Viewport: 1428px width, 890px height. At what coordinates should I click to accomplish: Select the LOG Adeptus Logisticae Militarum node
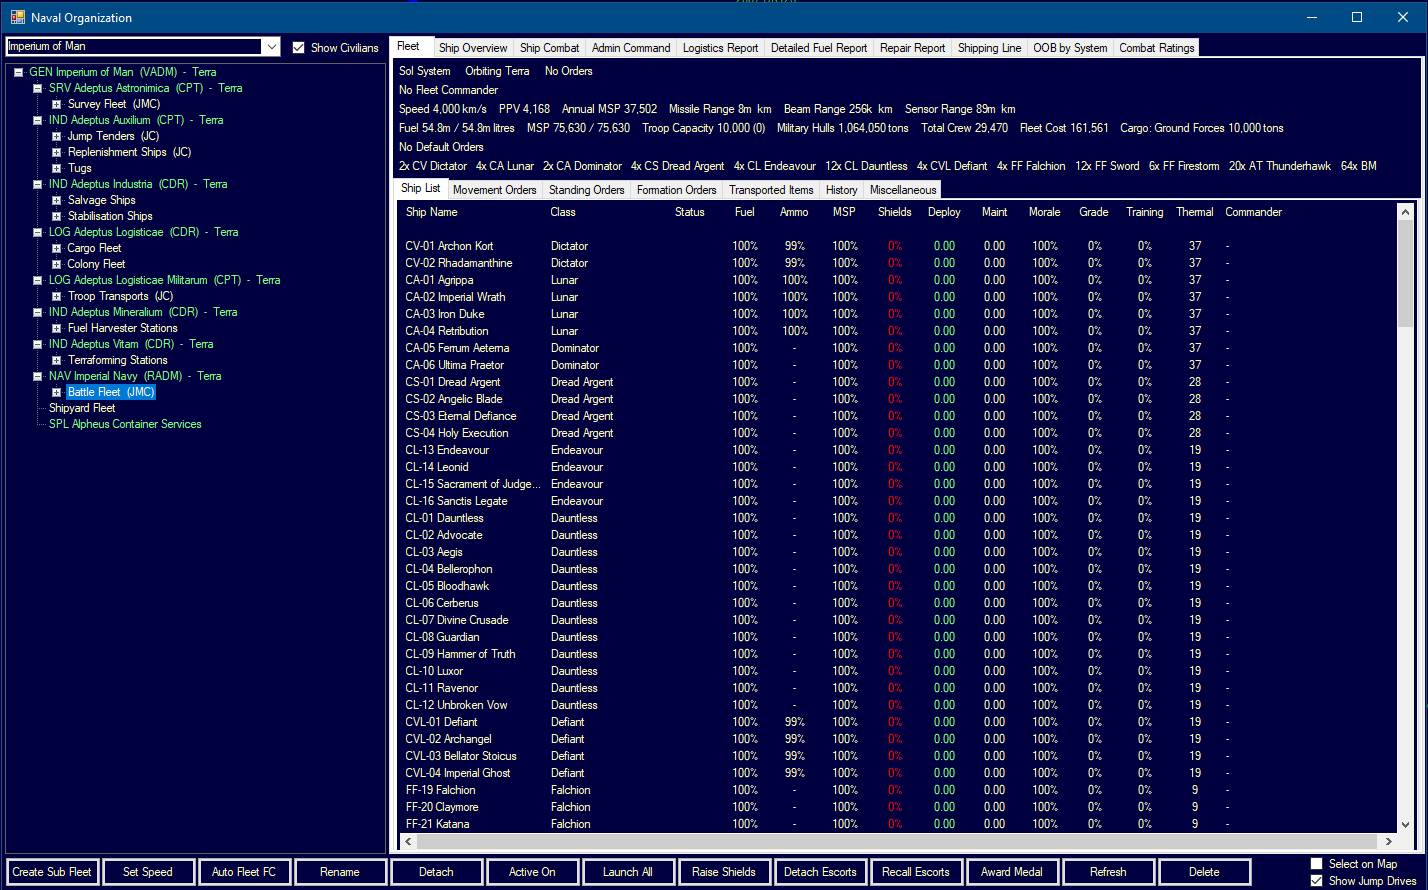pyautogui.click(x=164, y=280)
